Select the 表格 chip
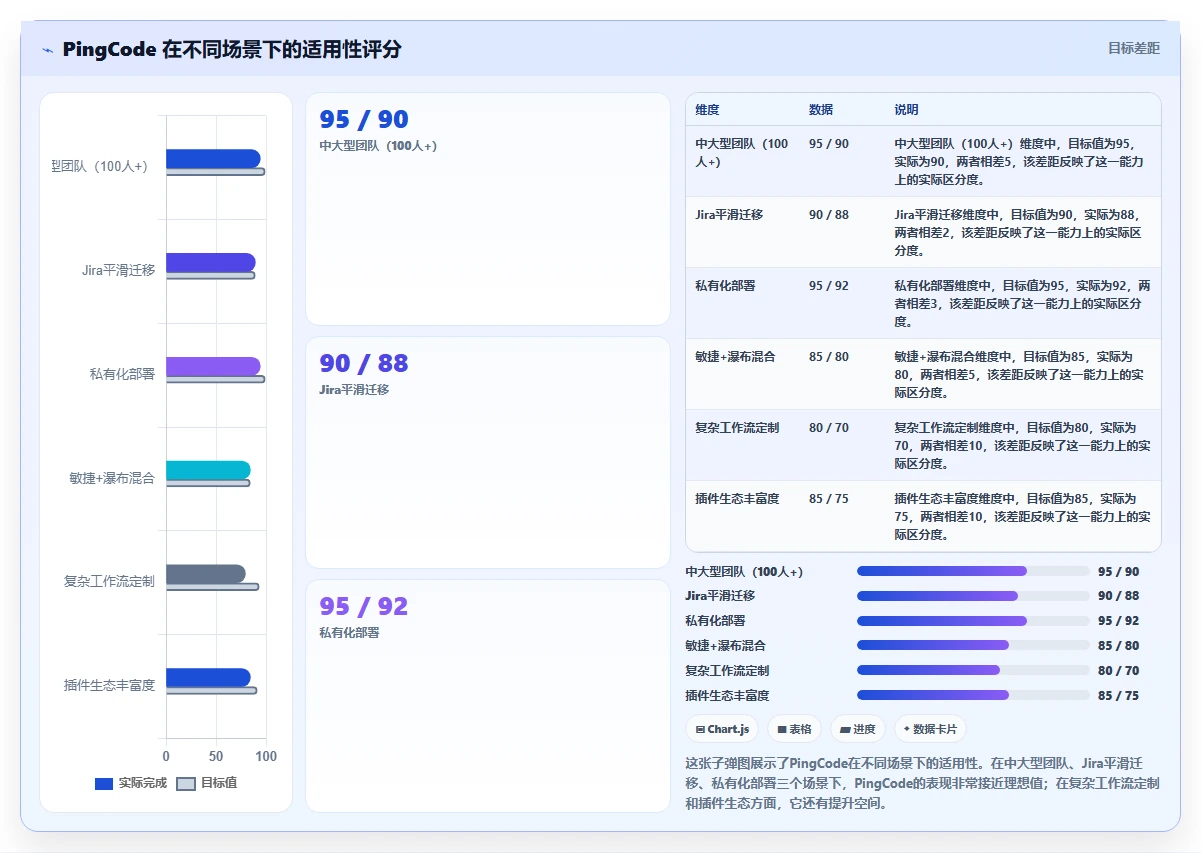The image size is (1201, 853). tap(794, 729)
